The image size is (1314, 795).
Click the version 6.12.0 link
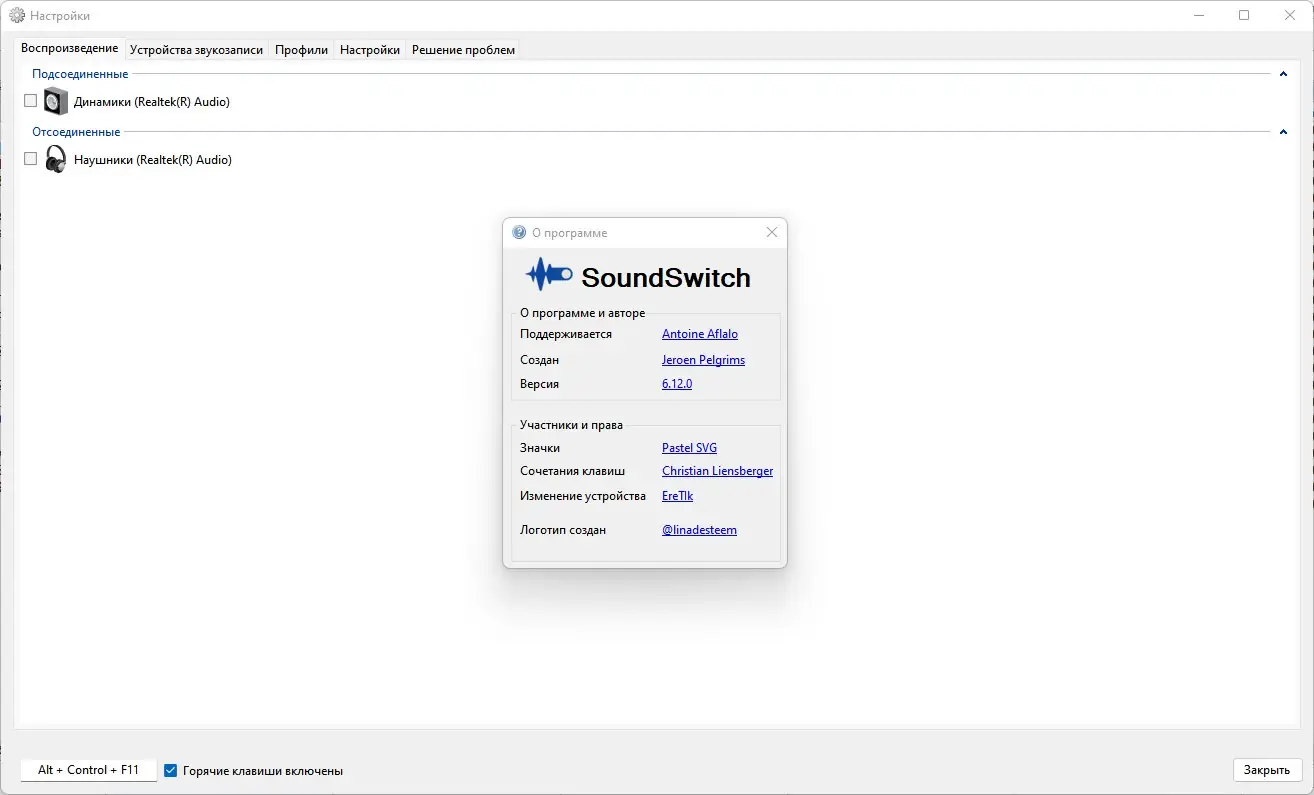click(x=677, y=384)
